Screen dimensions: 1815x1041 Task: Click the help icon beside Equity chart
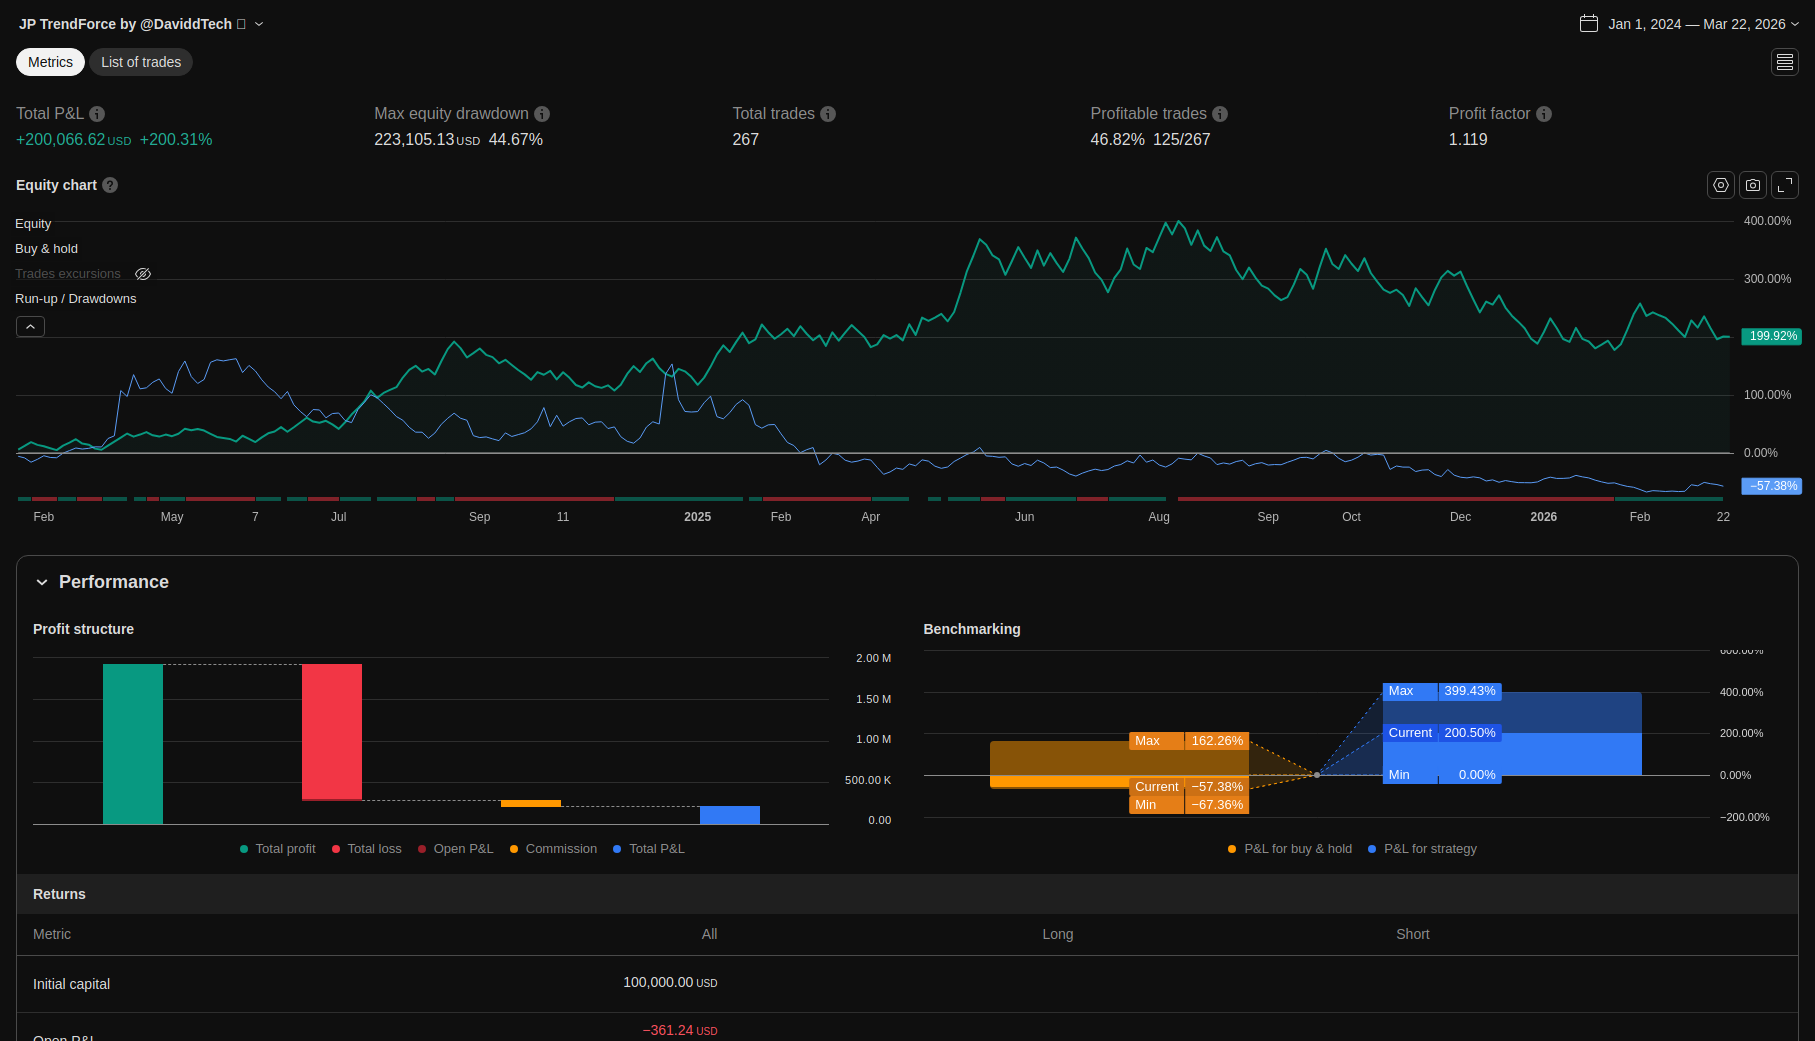click(110, 185)
